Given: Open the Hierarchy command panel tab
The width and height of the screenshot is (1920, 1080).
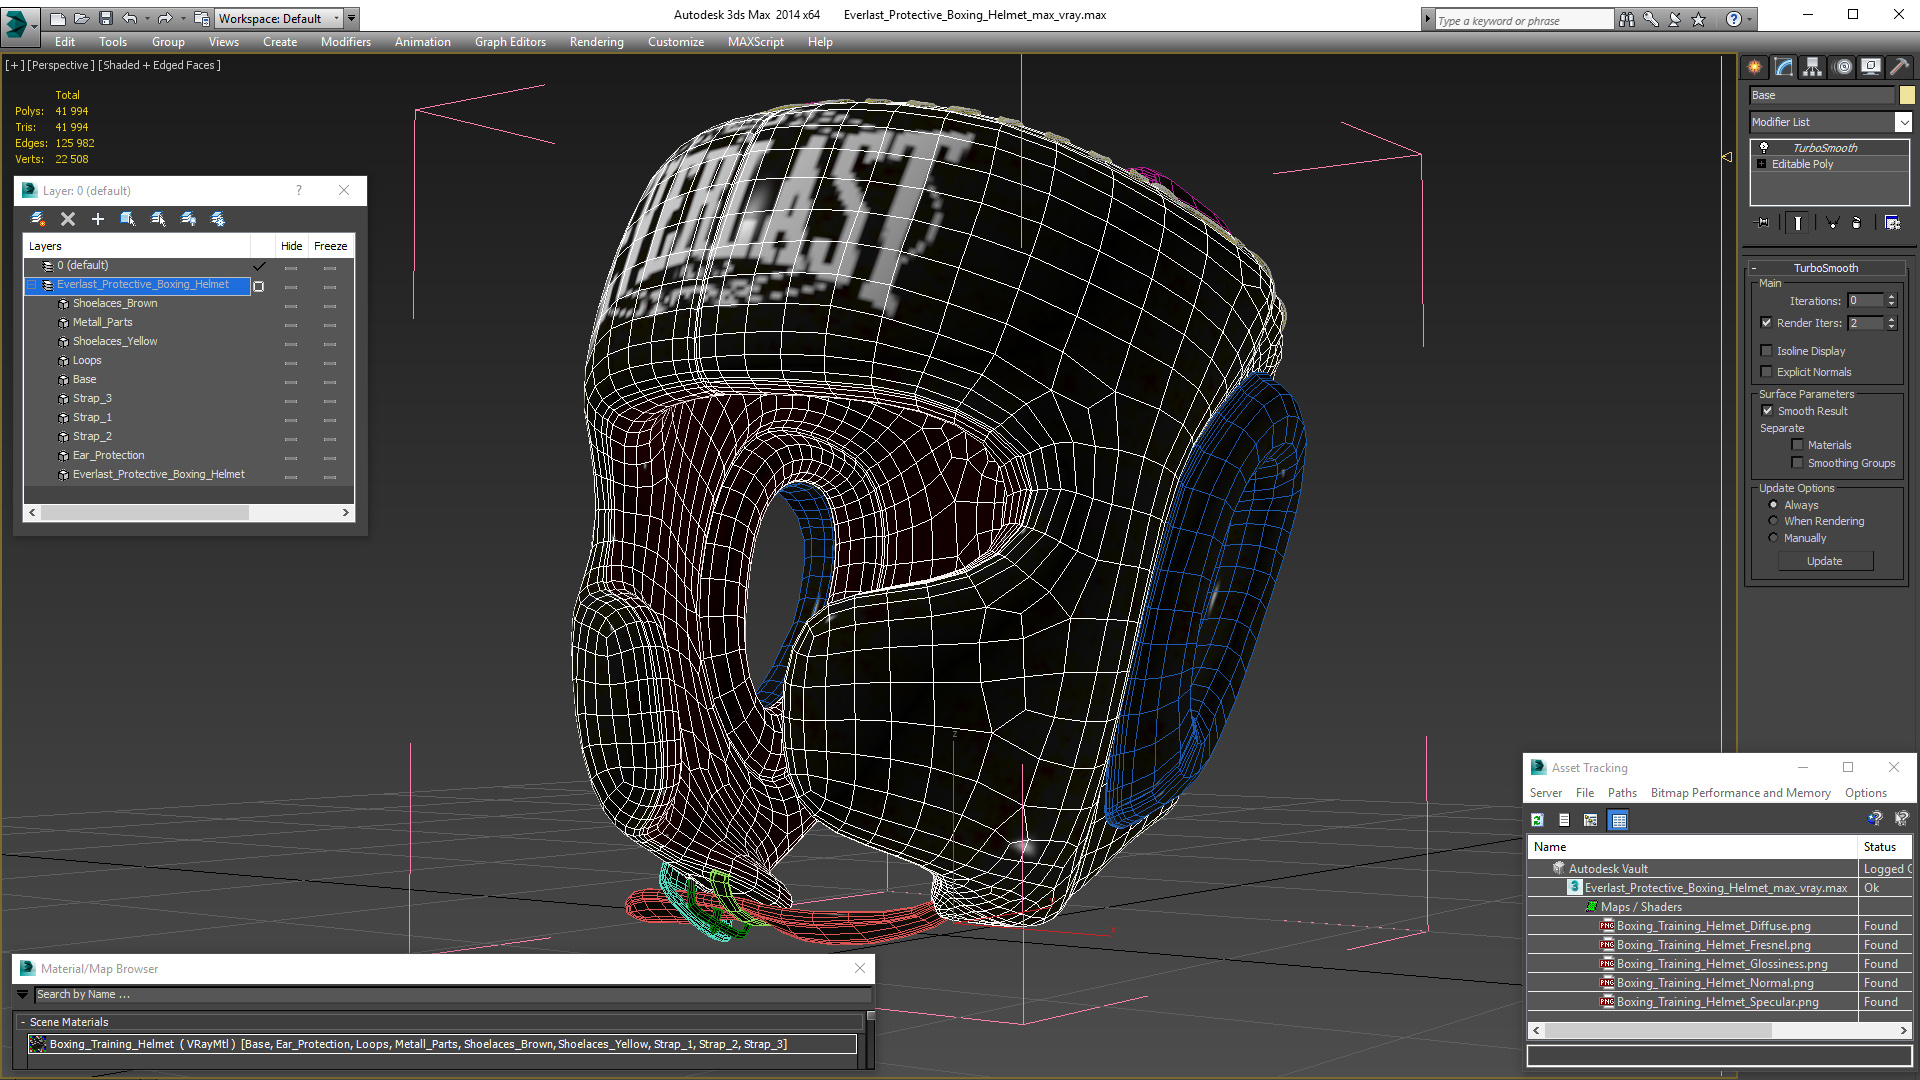Looking at the screenshot, I should 1812,67.
